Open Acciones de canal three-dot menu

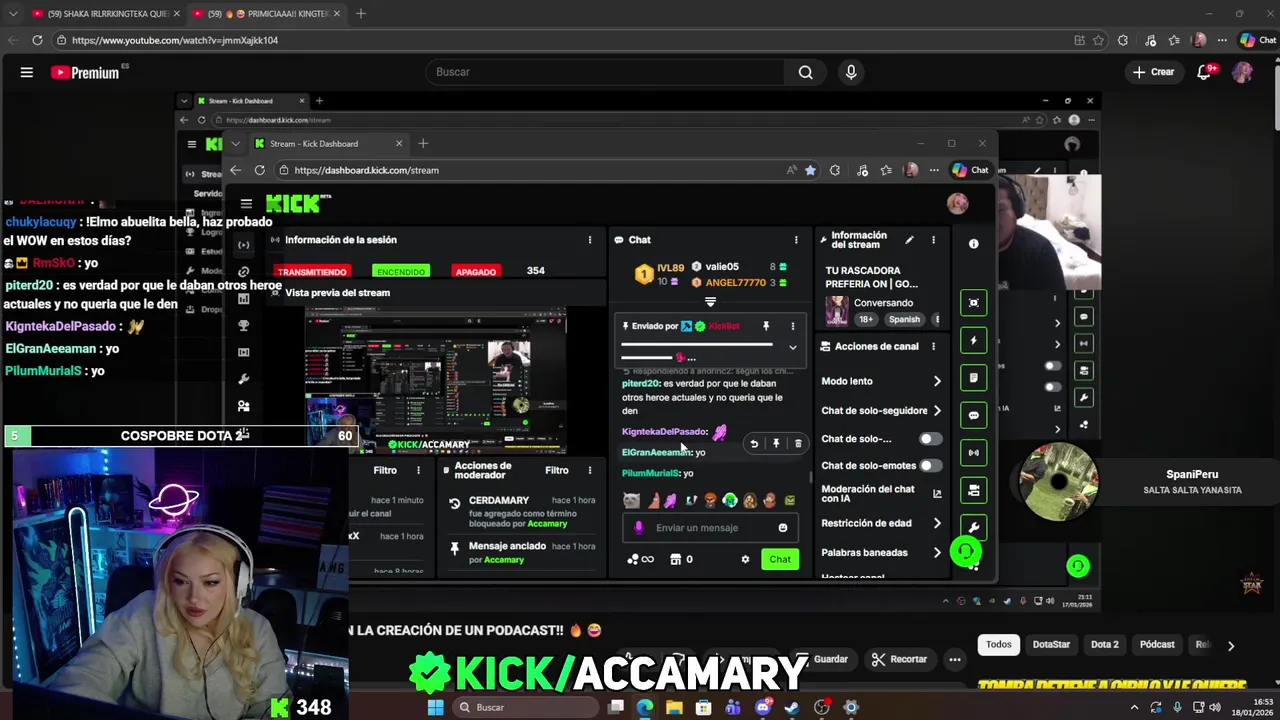933,347
